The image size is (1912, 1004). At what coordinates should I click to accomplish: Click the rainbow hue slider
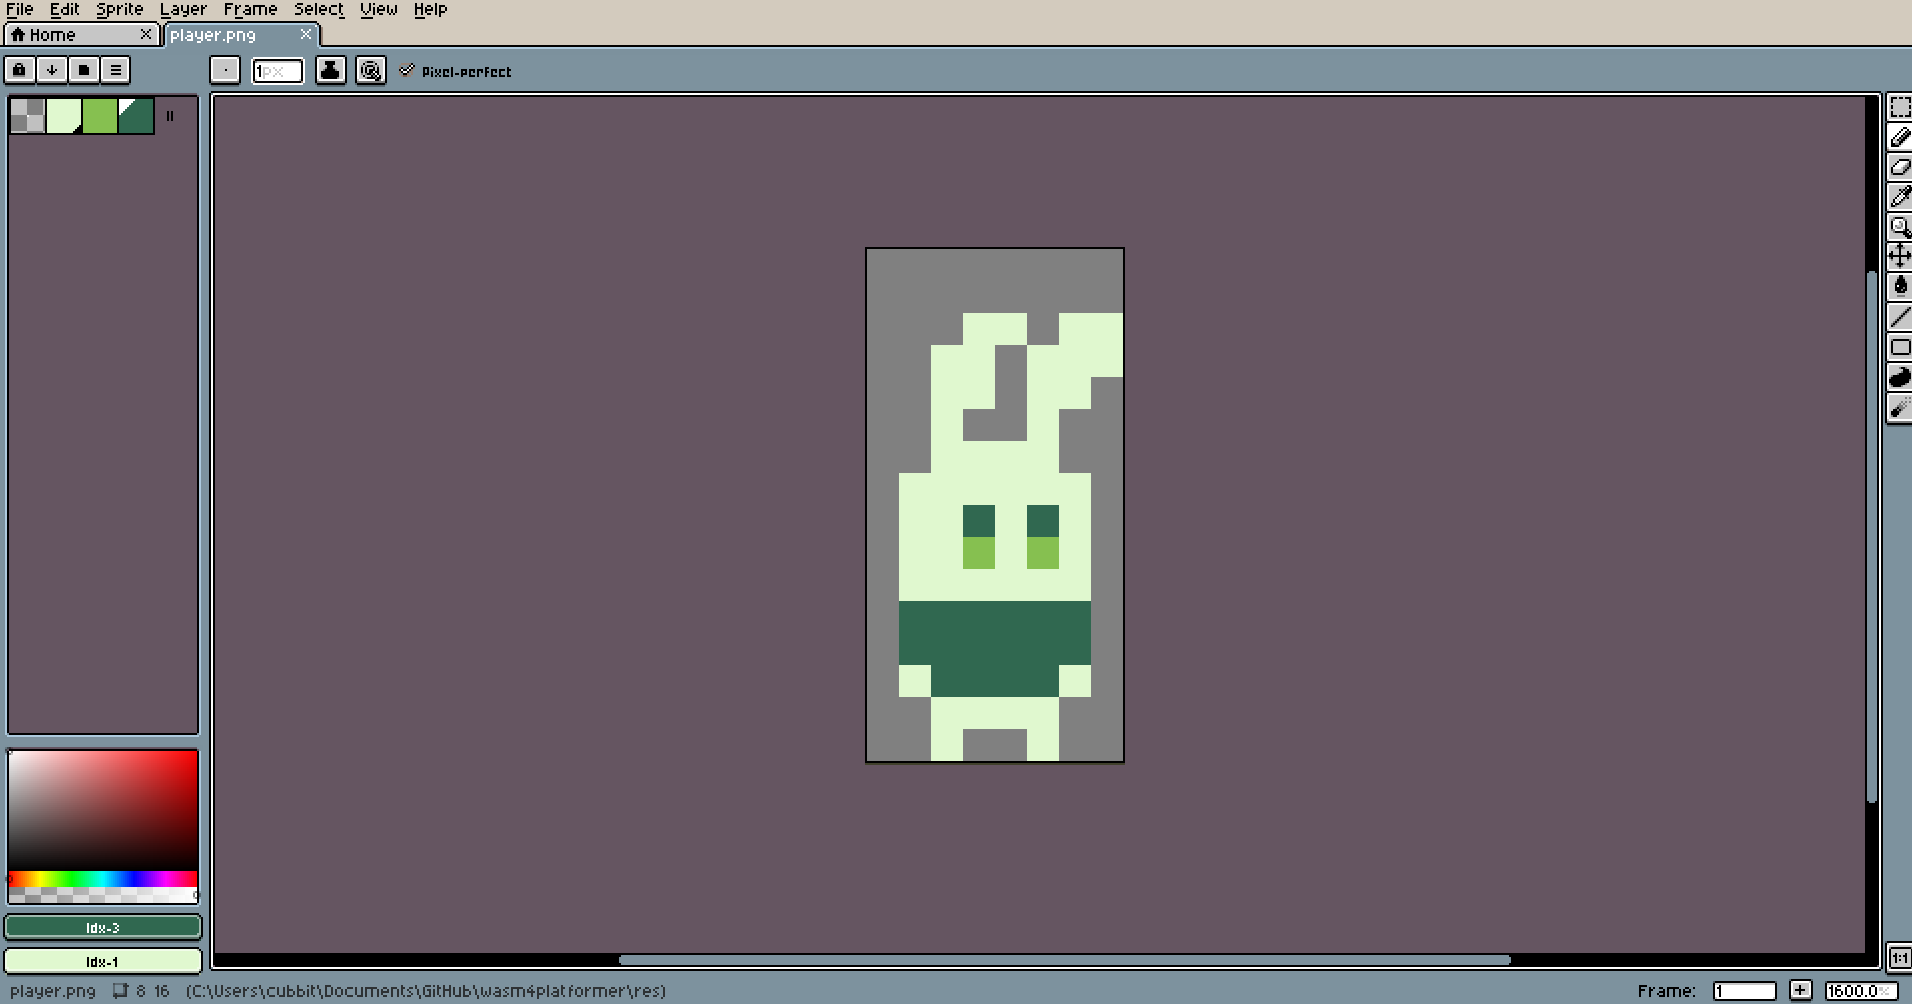103,879
